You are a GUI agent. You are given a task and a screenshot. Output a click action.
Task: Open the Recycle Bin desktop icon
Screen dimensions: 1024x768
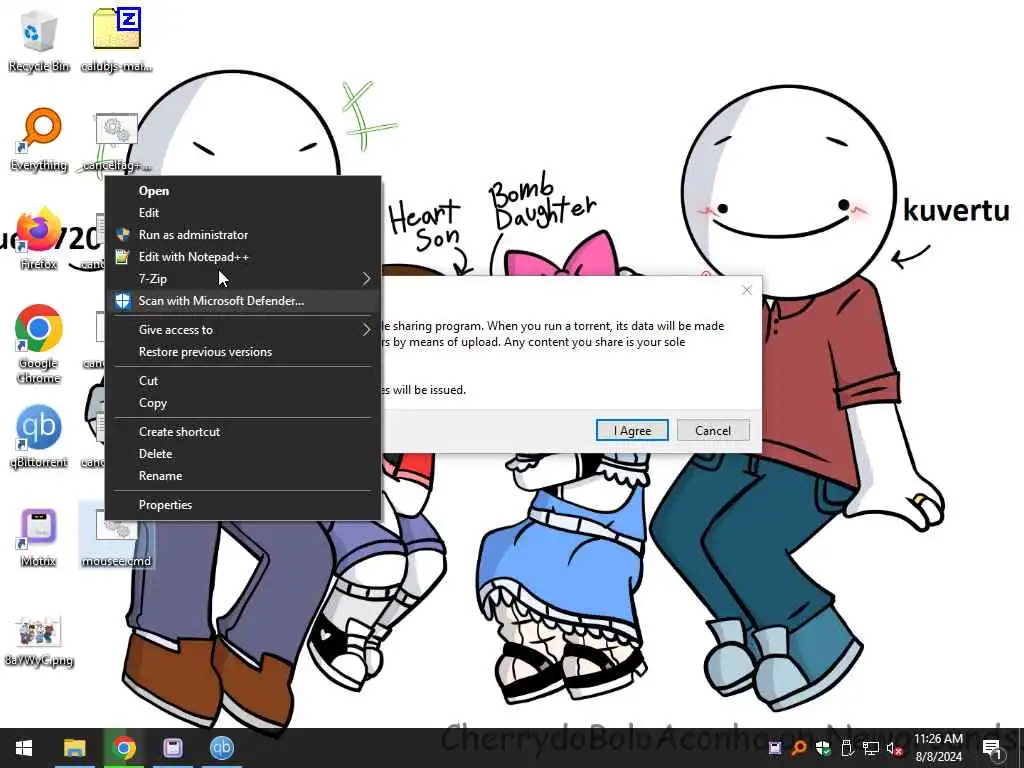coord(39,39)
